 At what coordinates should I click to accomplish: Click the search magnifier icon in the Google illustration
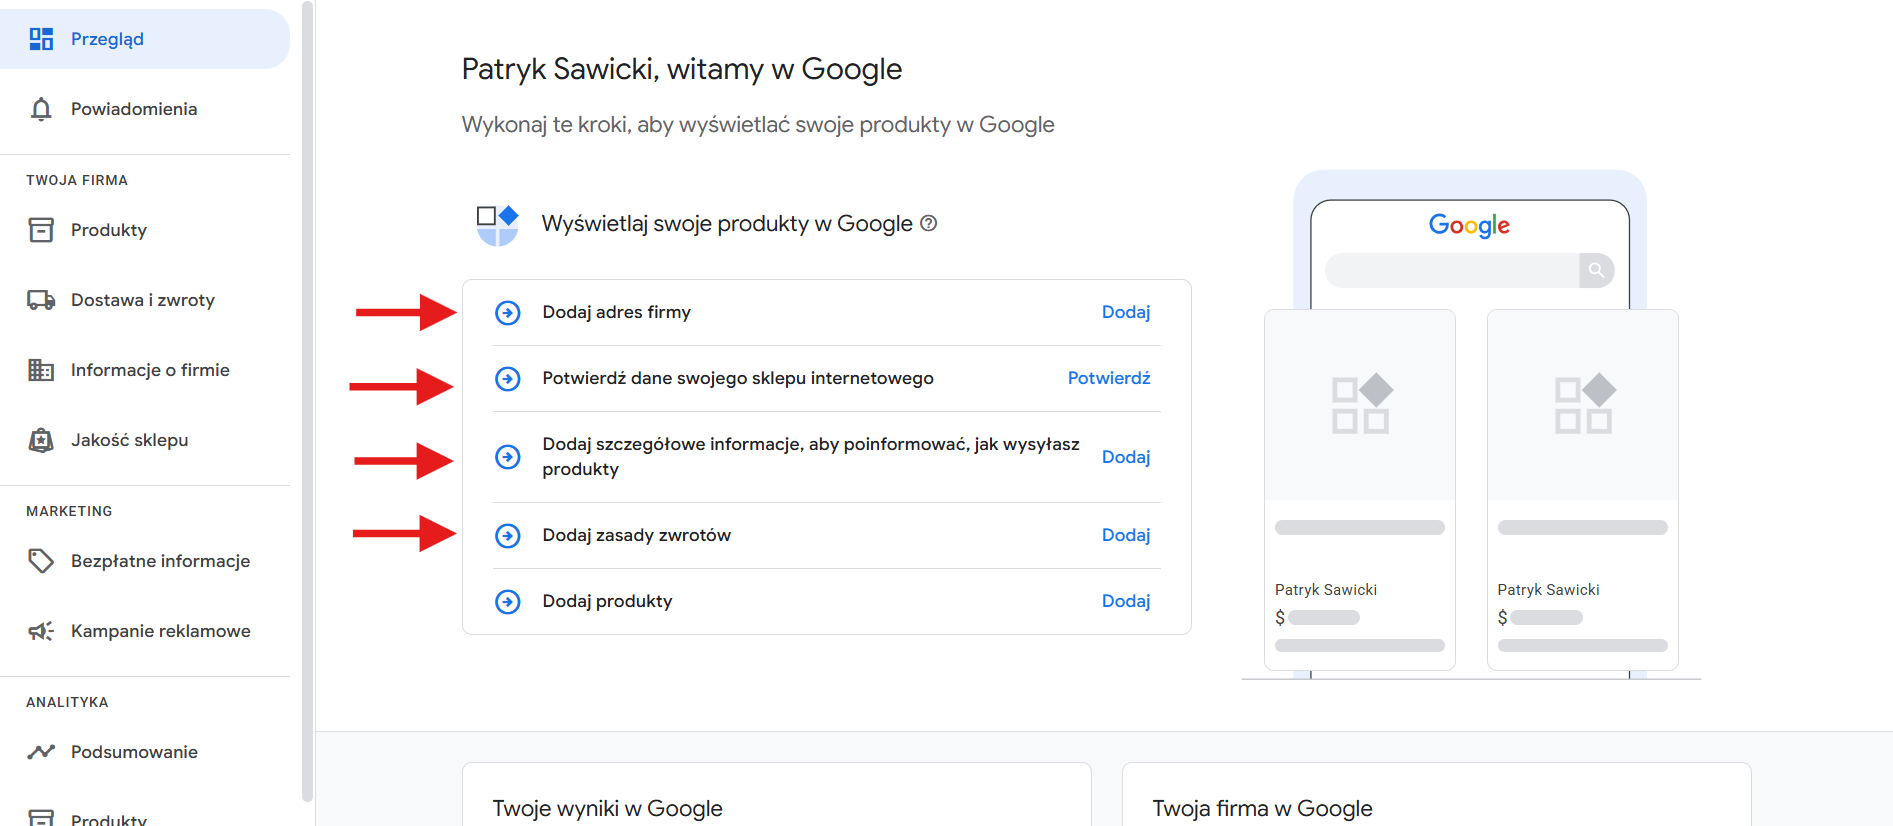tap(1597, 270)
